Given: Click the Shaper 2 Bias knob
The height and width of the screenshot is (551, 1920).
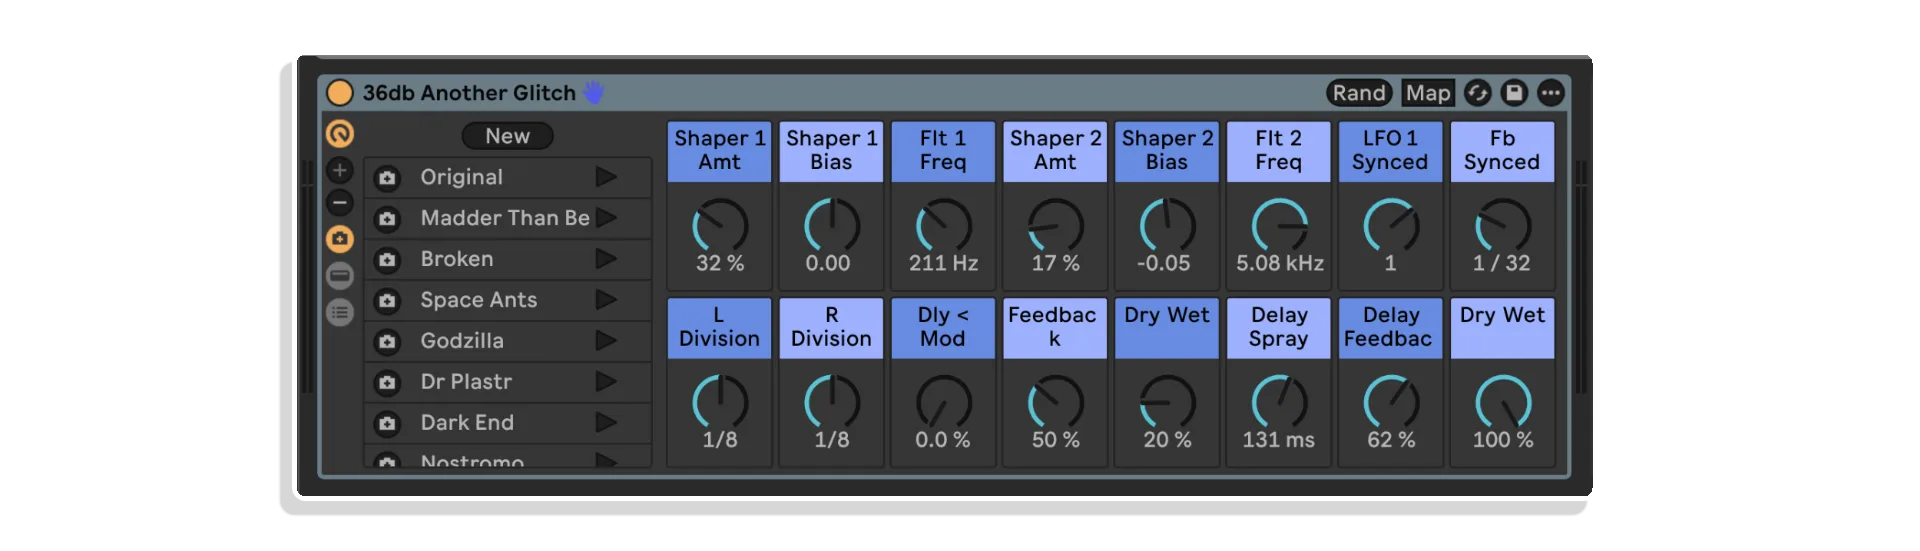Looking at the screenshot, I should coord(1168,225).
